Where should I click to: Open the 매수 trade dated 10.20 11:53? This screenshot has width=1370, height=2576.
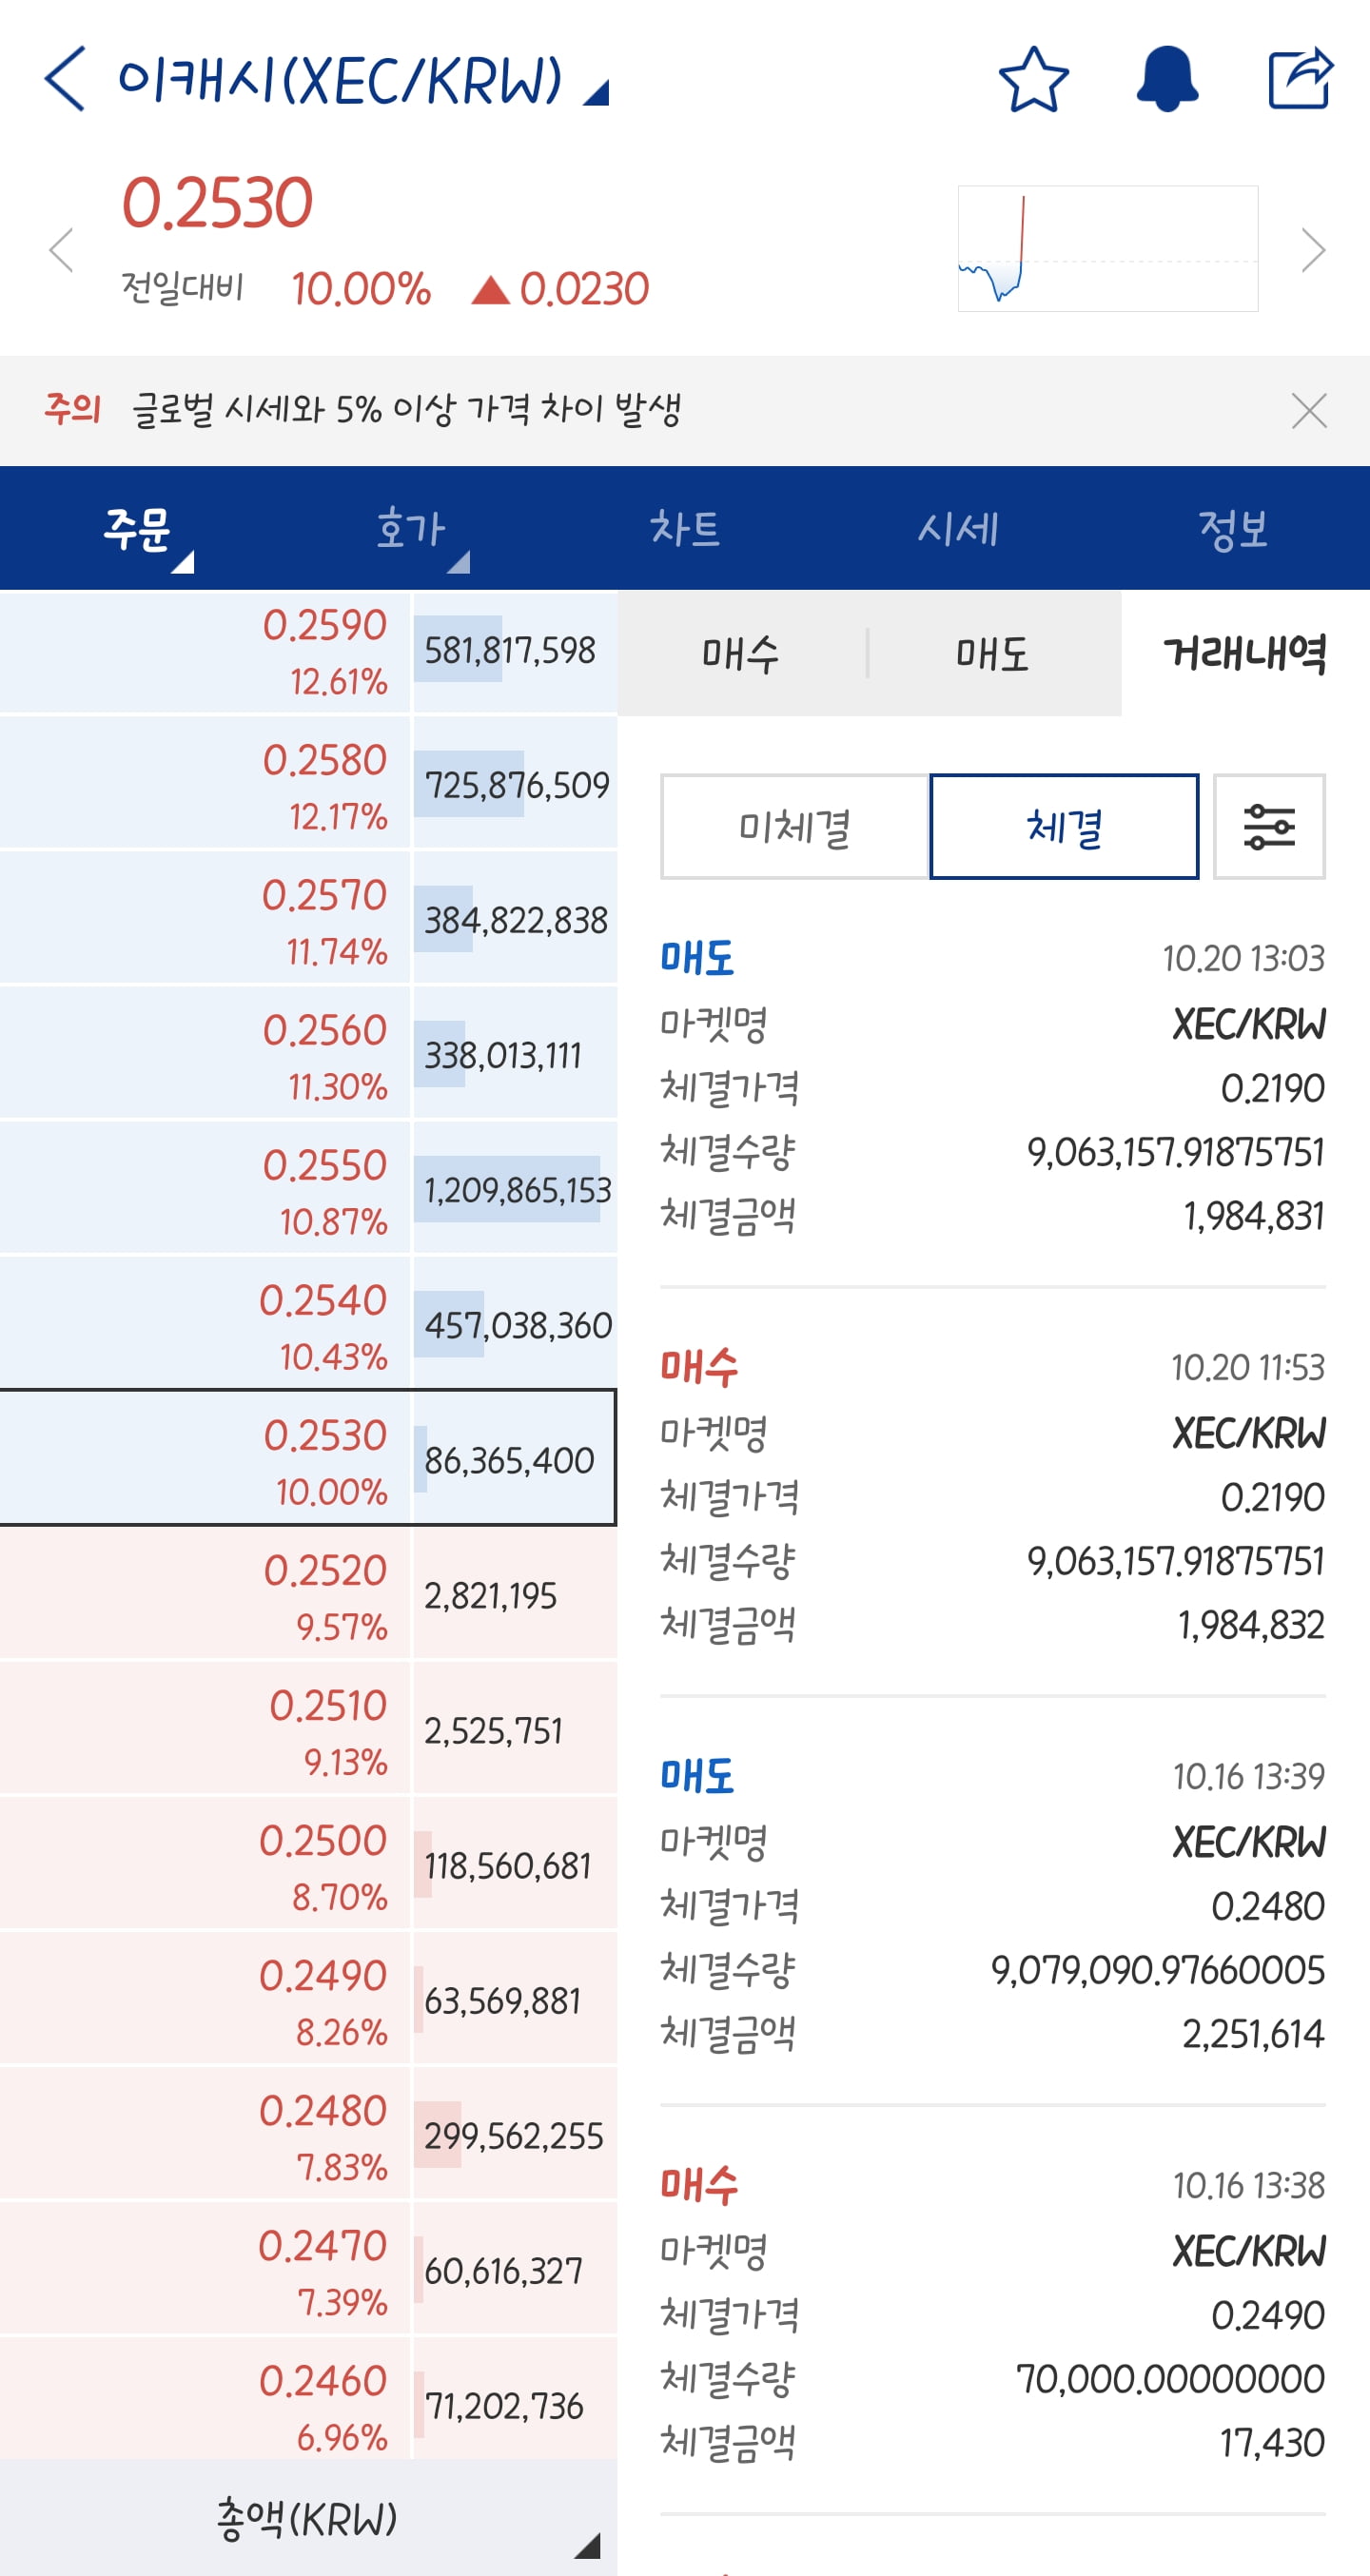tap(993, 1497)
